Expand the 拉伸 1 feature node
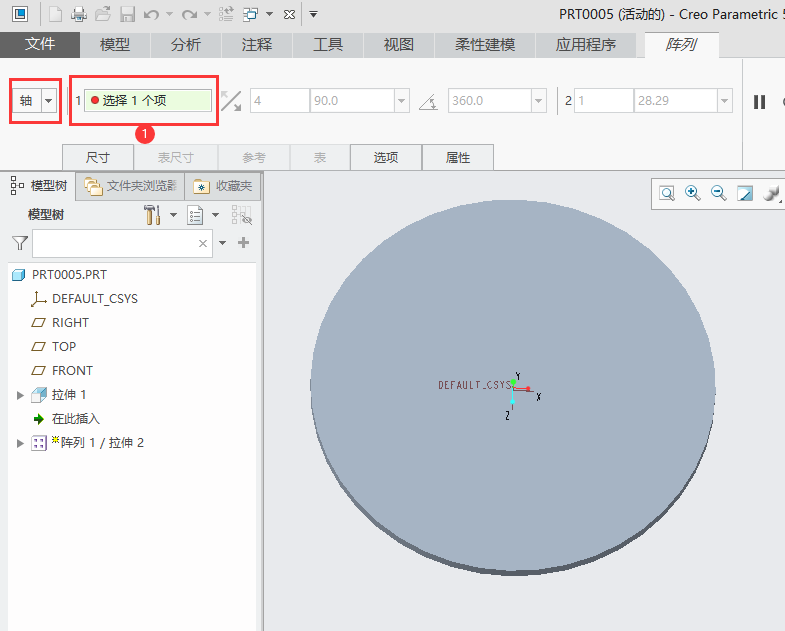 click(20, 395)
